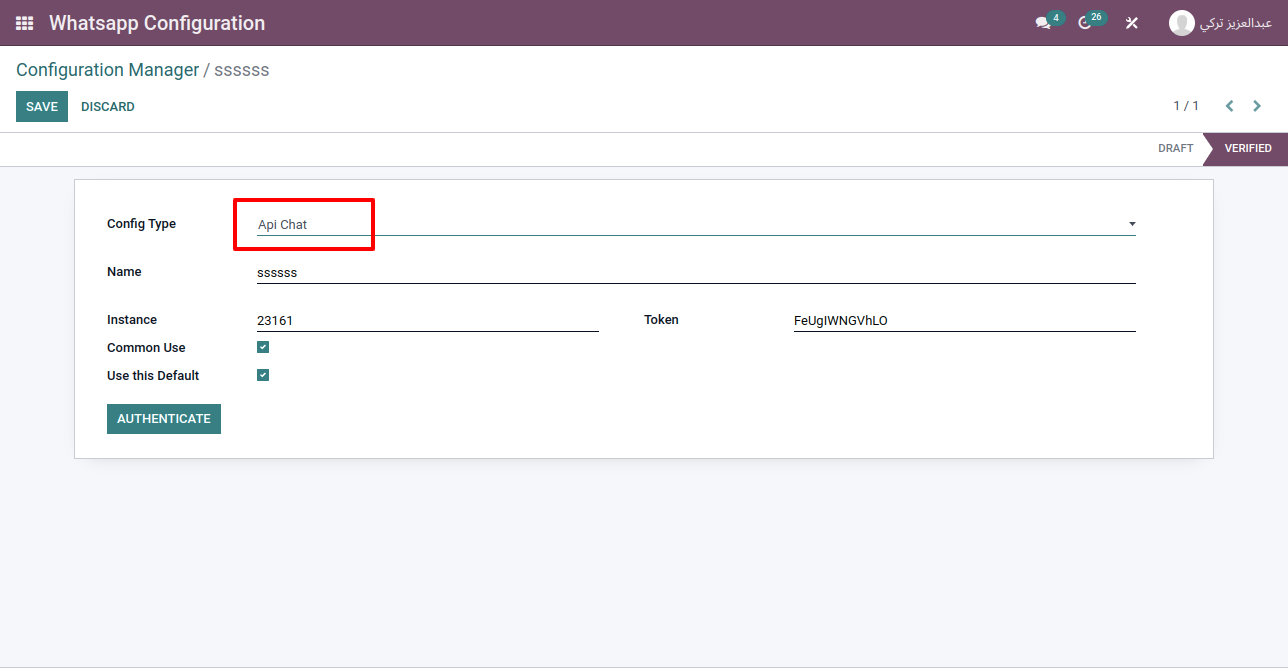Switch status to Verified

tap(1247, 148)
